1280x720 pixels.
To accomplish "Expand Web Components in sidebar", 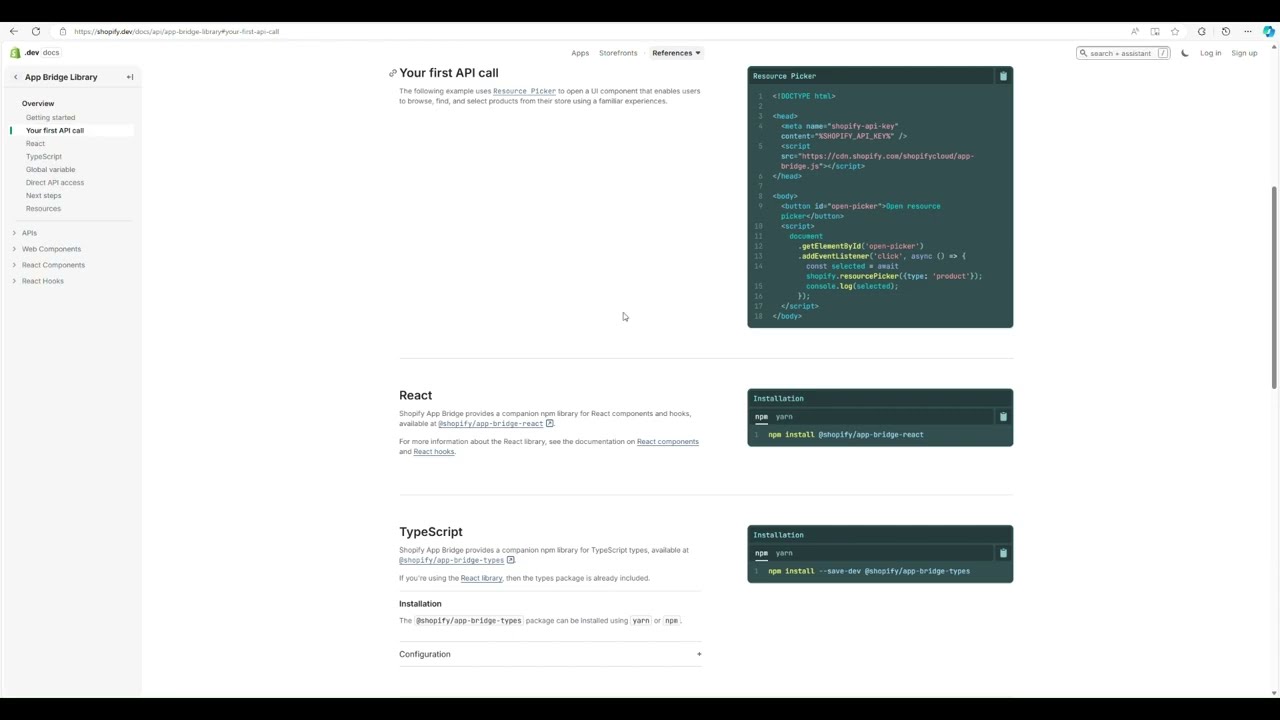I will pos(14,249).
